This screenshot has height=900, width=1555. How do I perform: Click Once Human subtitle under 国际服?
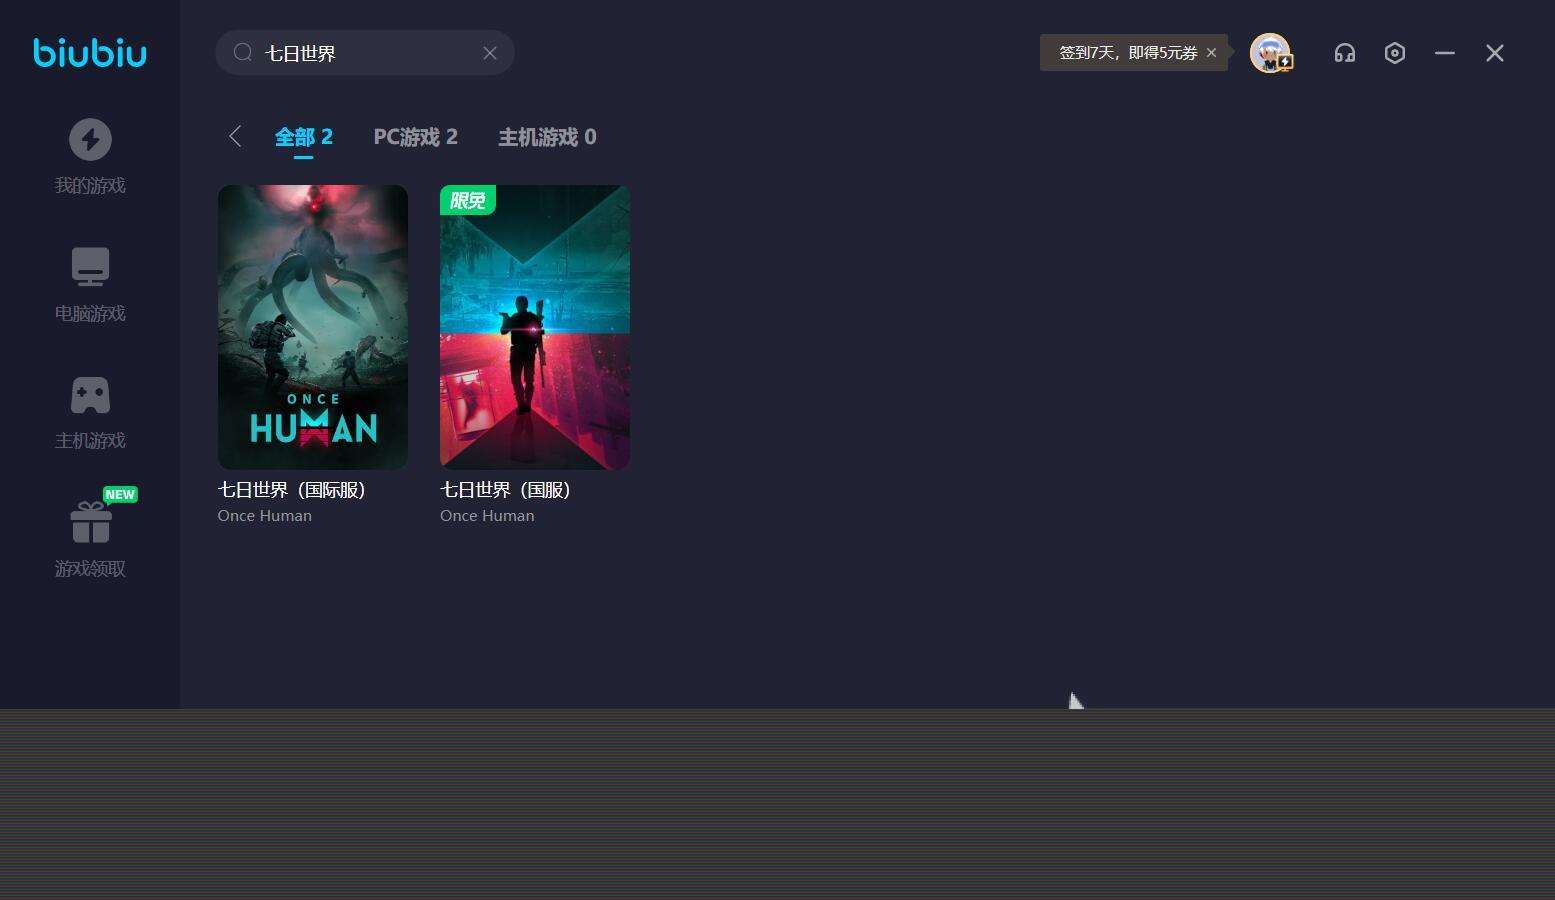[265, 516]
